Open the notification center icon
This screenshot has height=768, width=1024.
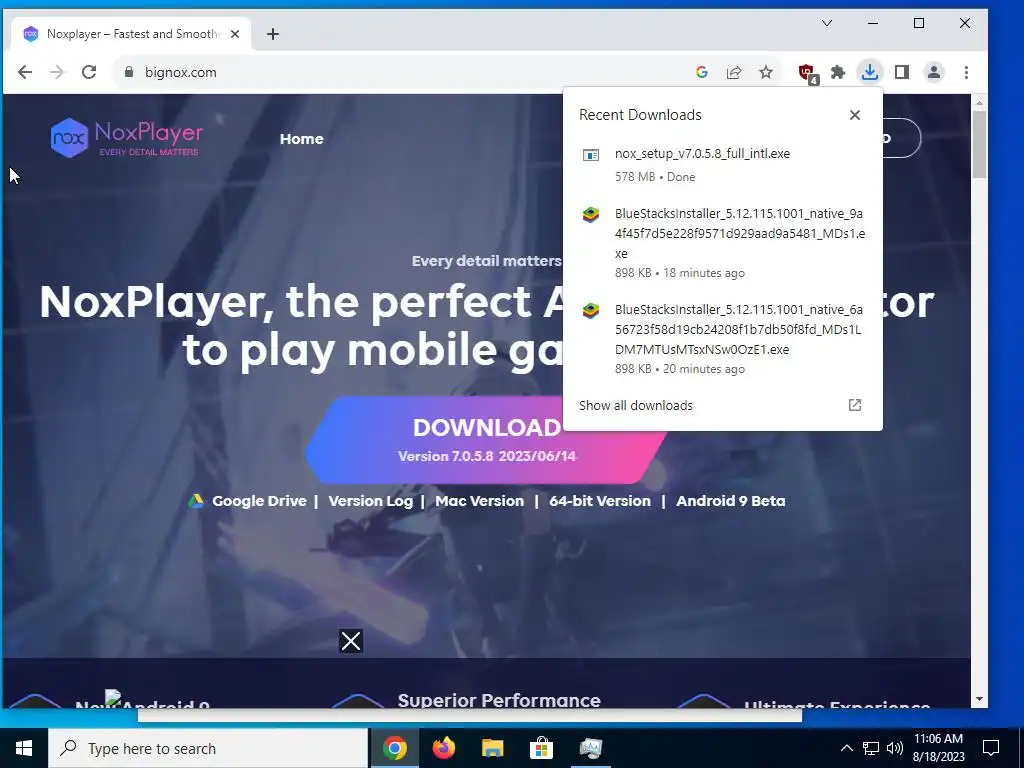click(991, 748)
